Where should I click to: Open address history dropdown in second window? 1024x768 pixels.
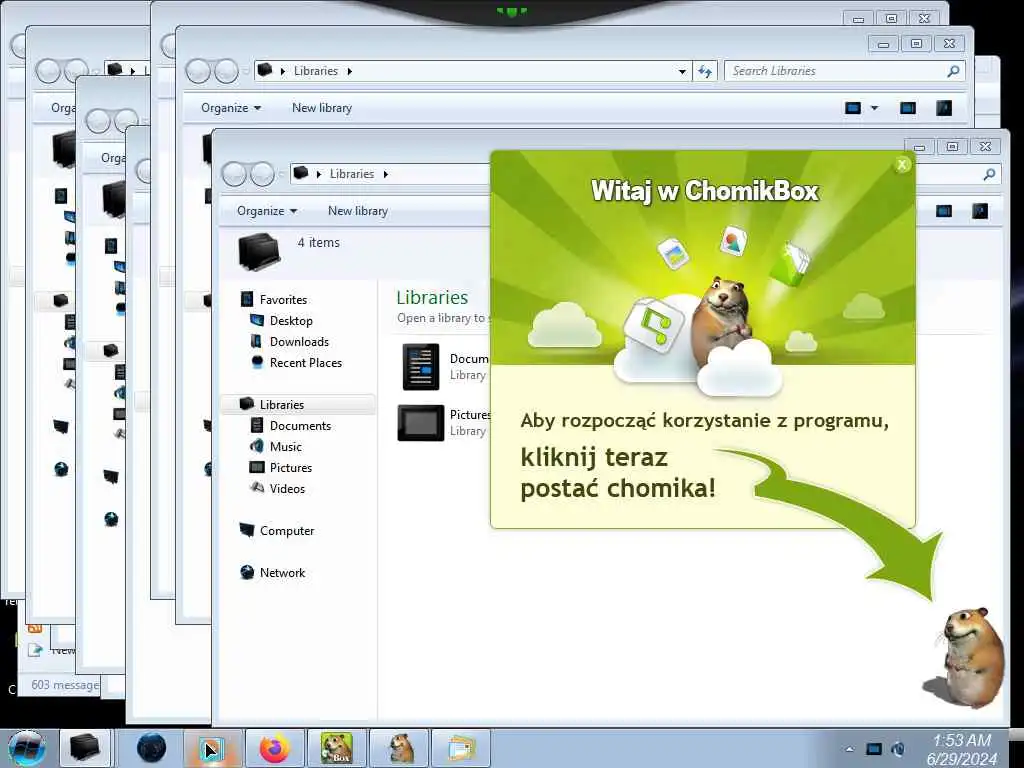[x=682, y=71]
